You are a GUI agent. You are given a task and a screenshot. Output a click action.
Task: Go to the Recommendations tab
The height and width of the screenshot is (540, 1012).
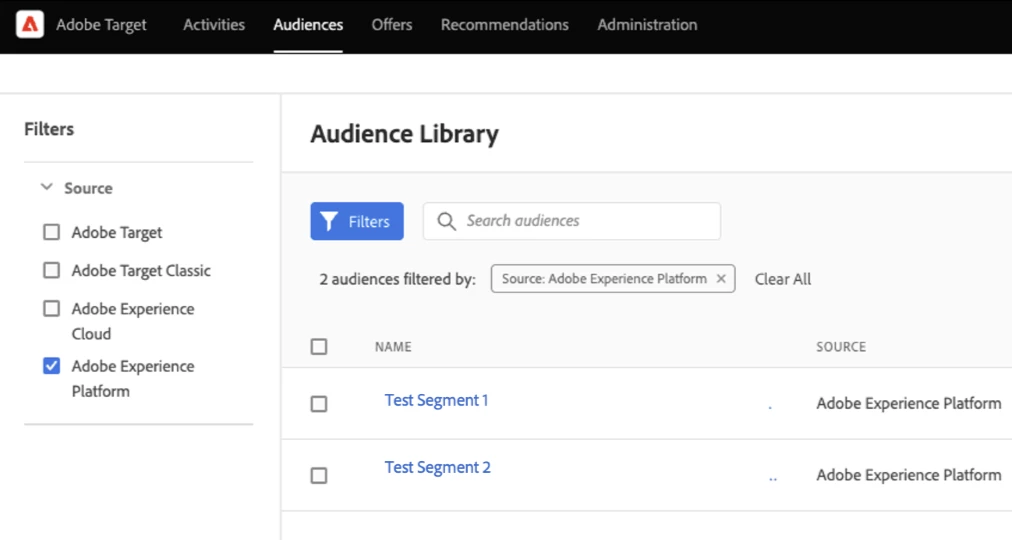[x=505, y=25]
